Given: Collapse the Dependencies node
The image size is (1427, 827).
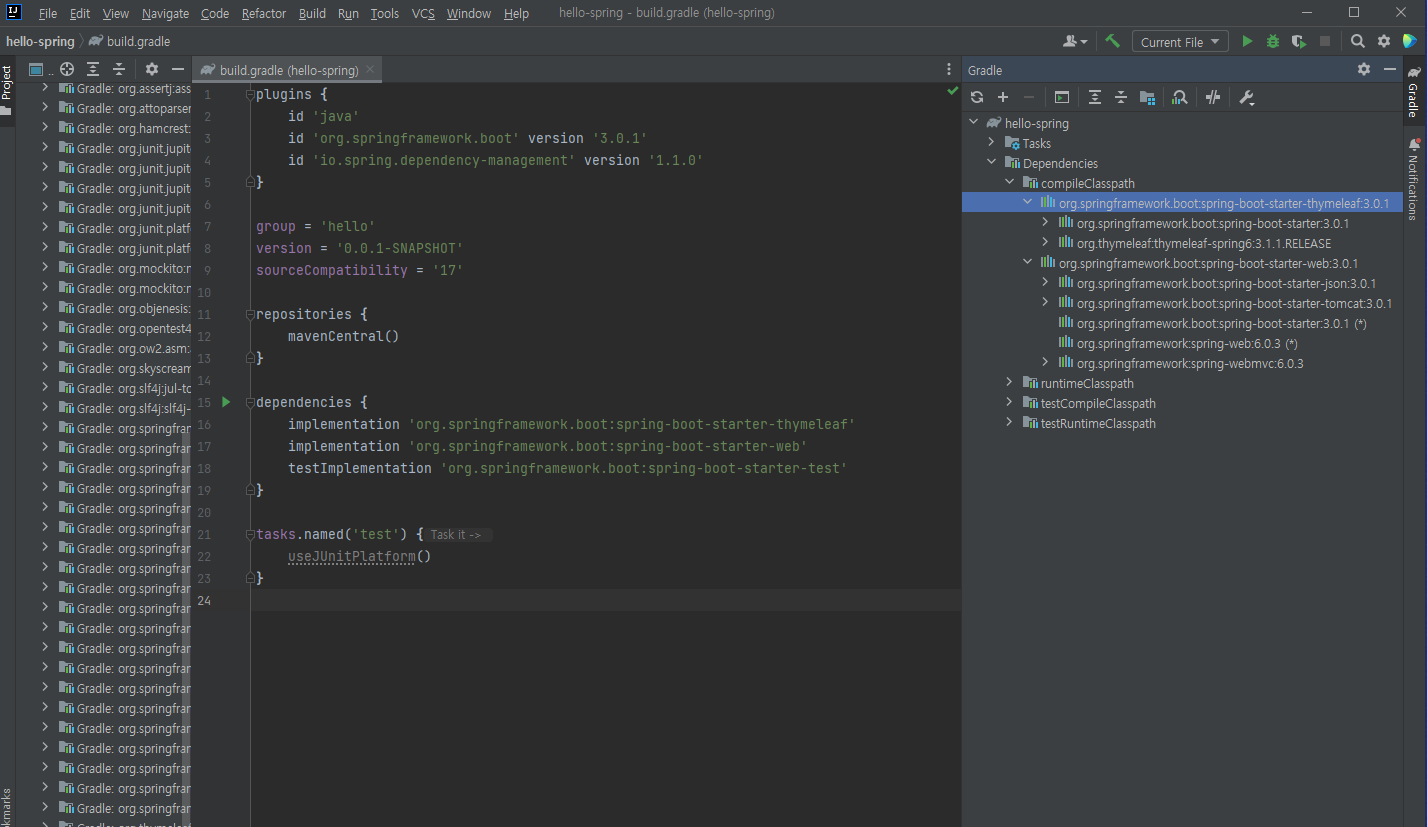Looking at the screenshot, I should point(993,163).
